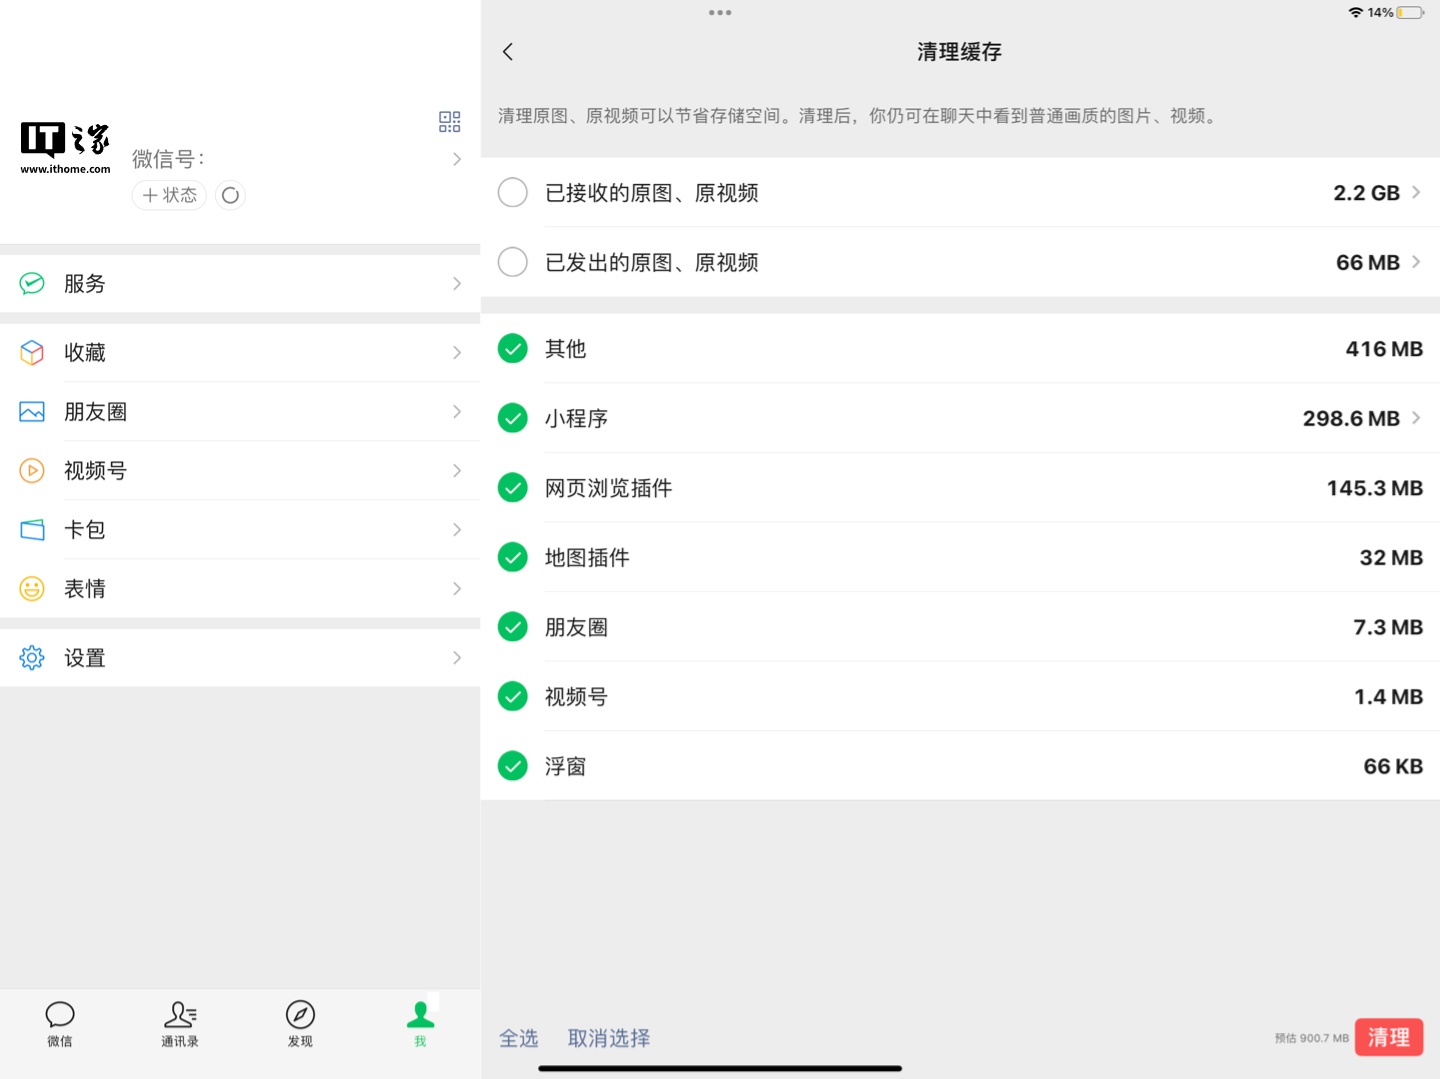Uncheck 视频号 in the cache list
The width and height of the screenshot is (1440, 1079).
[513, 696]
